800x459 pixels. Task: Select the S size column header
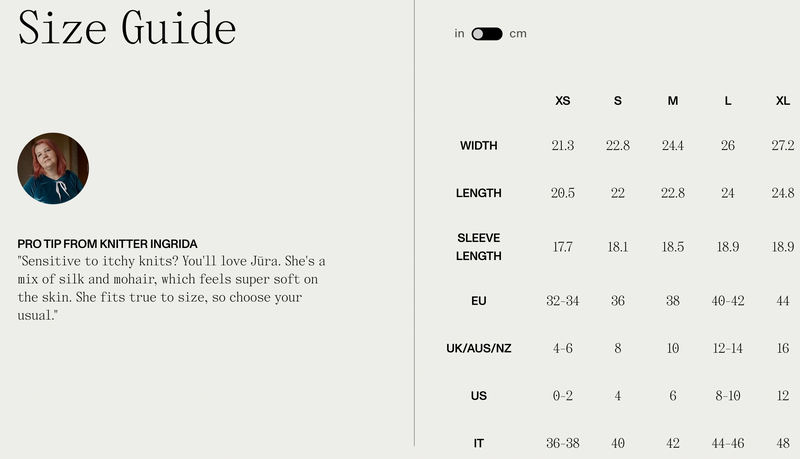tap(618, 101)
